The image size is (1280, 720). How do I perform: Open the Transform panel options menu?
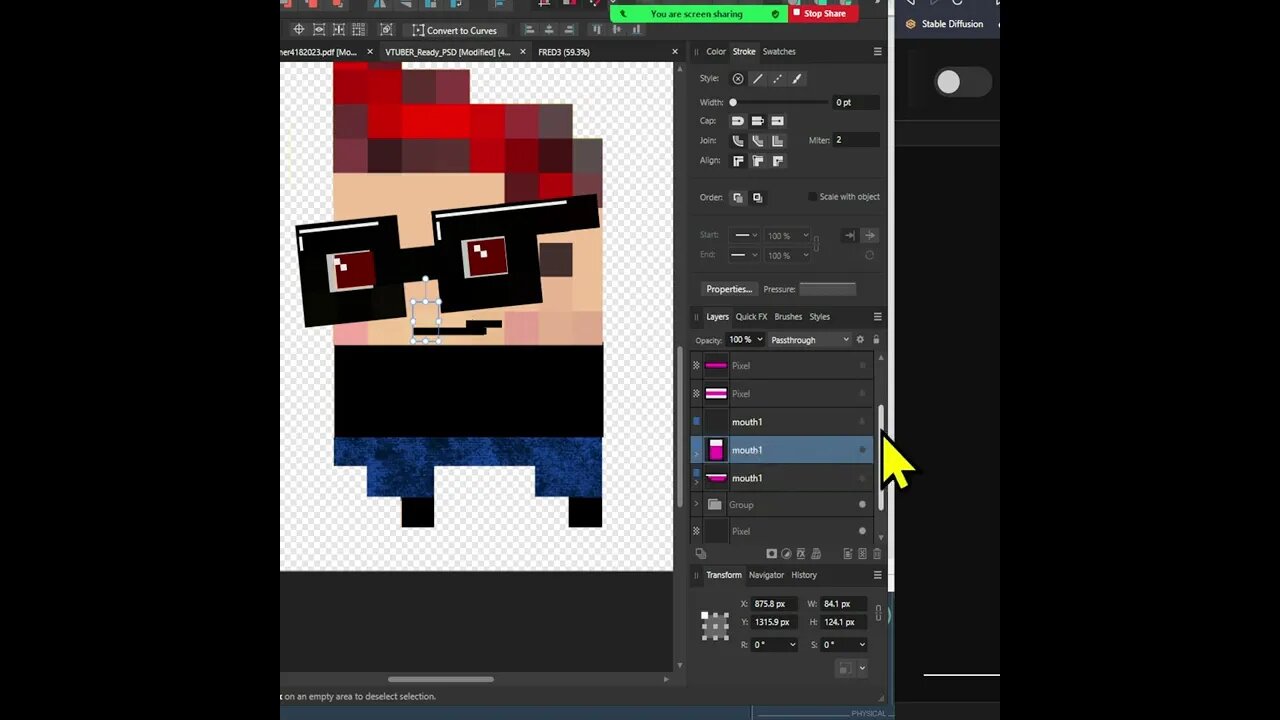pos(877,575)
